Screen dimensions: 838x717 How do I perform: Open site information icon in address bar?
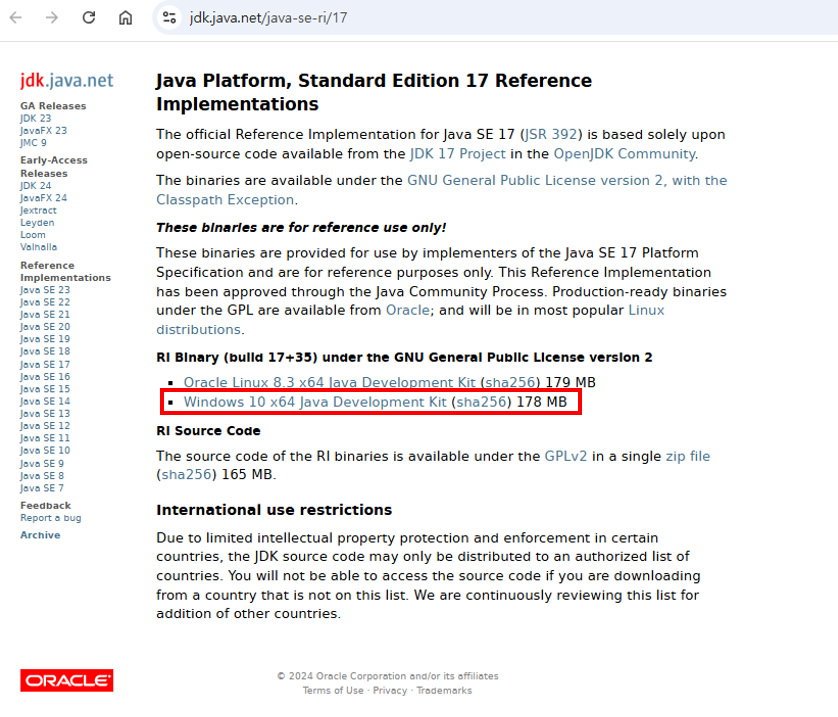(x=169, y=18)
